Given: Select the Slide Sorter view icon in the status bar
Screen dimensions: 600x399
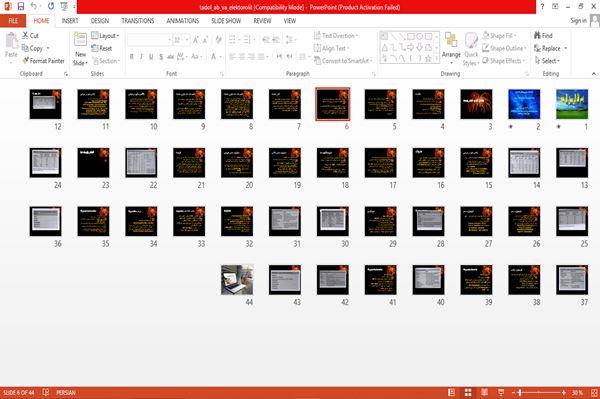Looking at the screenshot, I should (468, 392).
